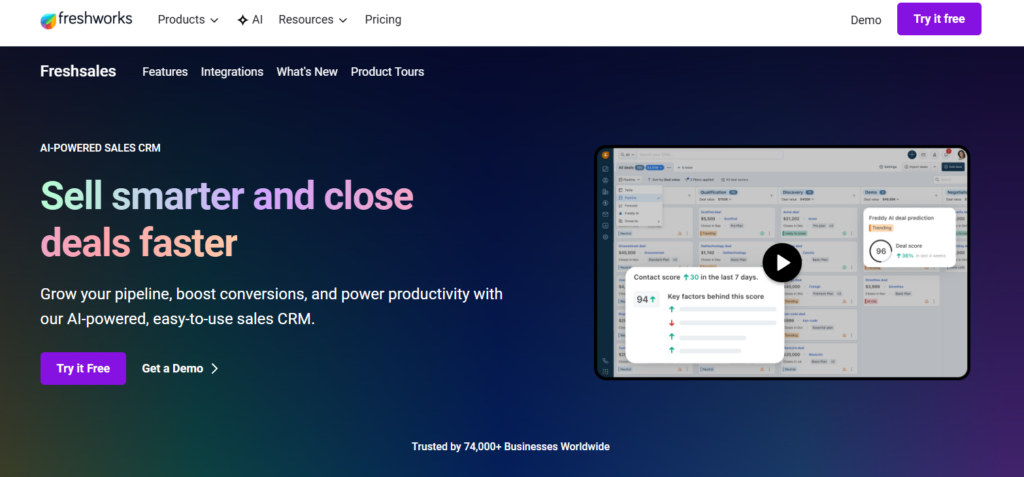Open the Integrations tab
Viewport: 1024px width, 477px height.
pos(232,72)
